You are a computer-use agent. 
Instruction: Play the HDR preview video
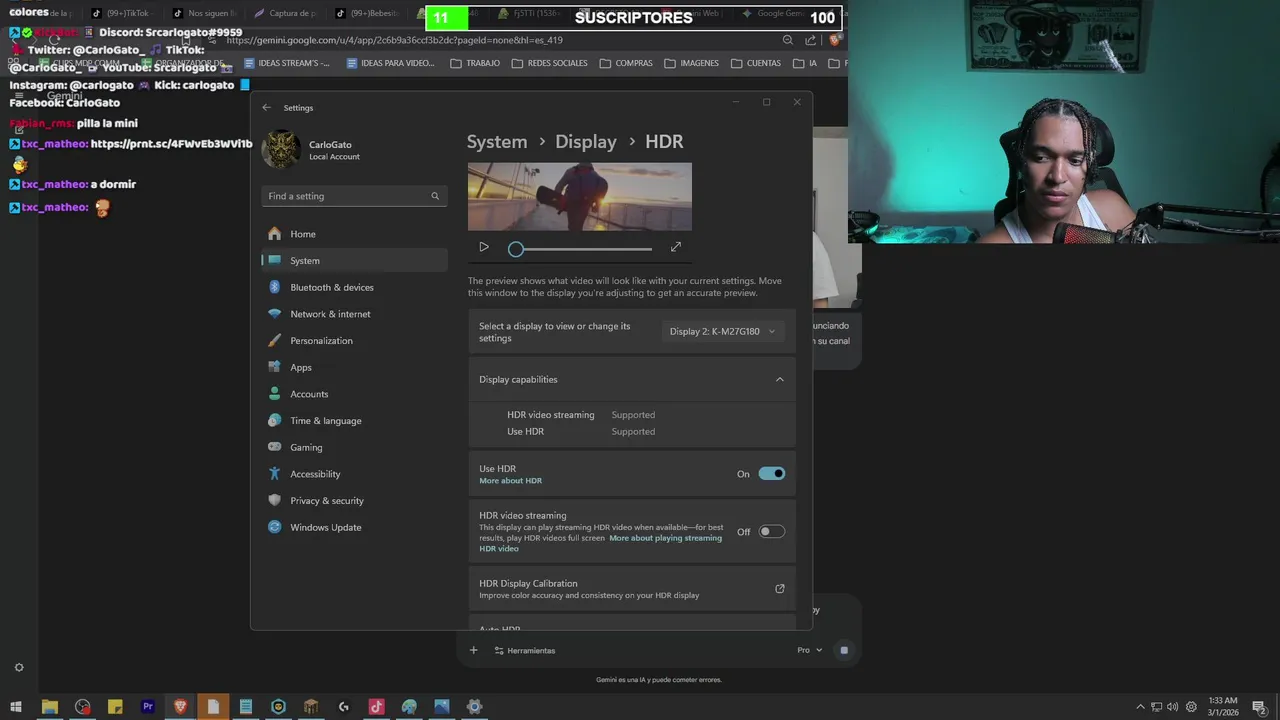pos(484,247)
